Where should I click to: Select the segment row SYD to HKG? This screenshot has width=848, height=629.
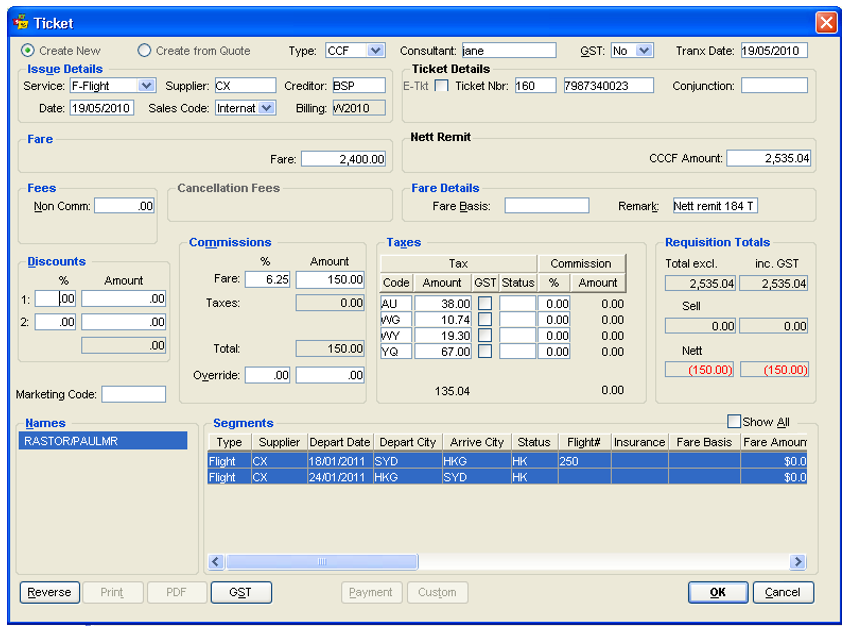507,461
